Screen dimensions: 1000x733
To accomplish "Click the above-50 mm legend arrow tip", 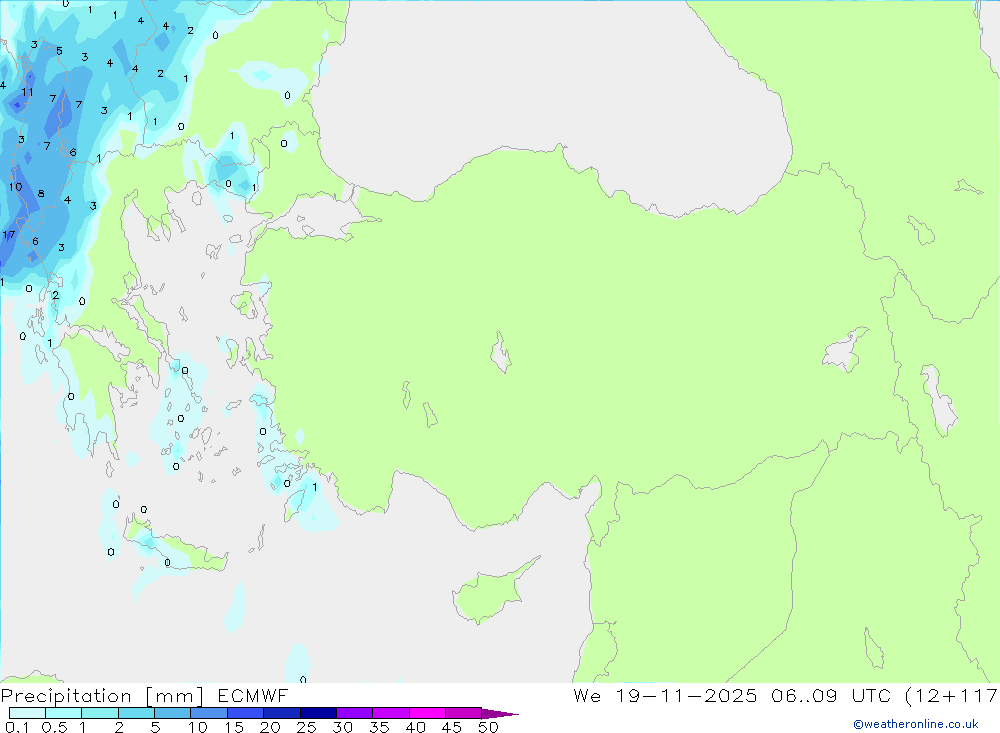I will [x=500, y=714].
